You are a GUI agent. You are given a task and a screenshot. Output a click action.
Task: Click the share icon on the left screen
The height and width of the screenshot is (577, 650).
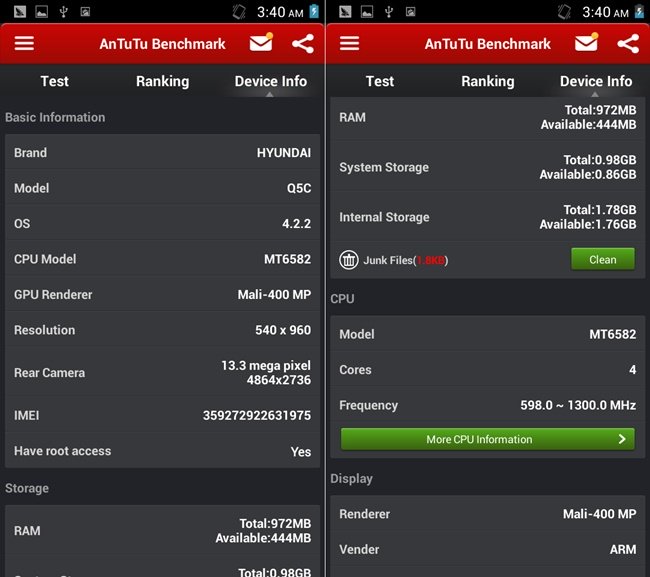(303, 44)
